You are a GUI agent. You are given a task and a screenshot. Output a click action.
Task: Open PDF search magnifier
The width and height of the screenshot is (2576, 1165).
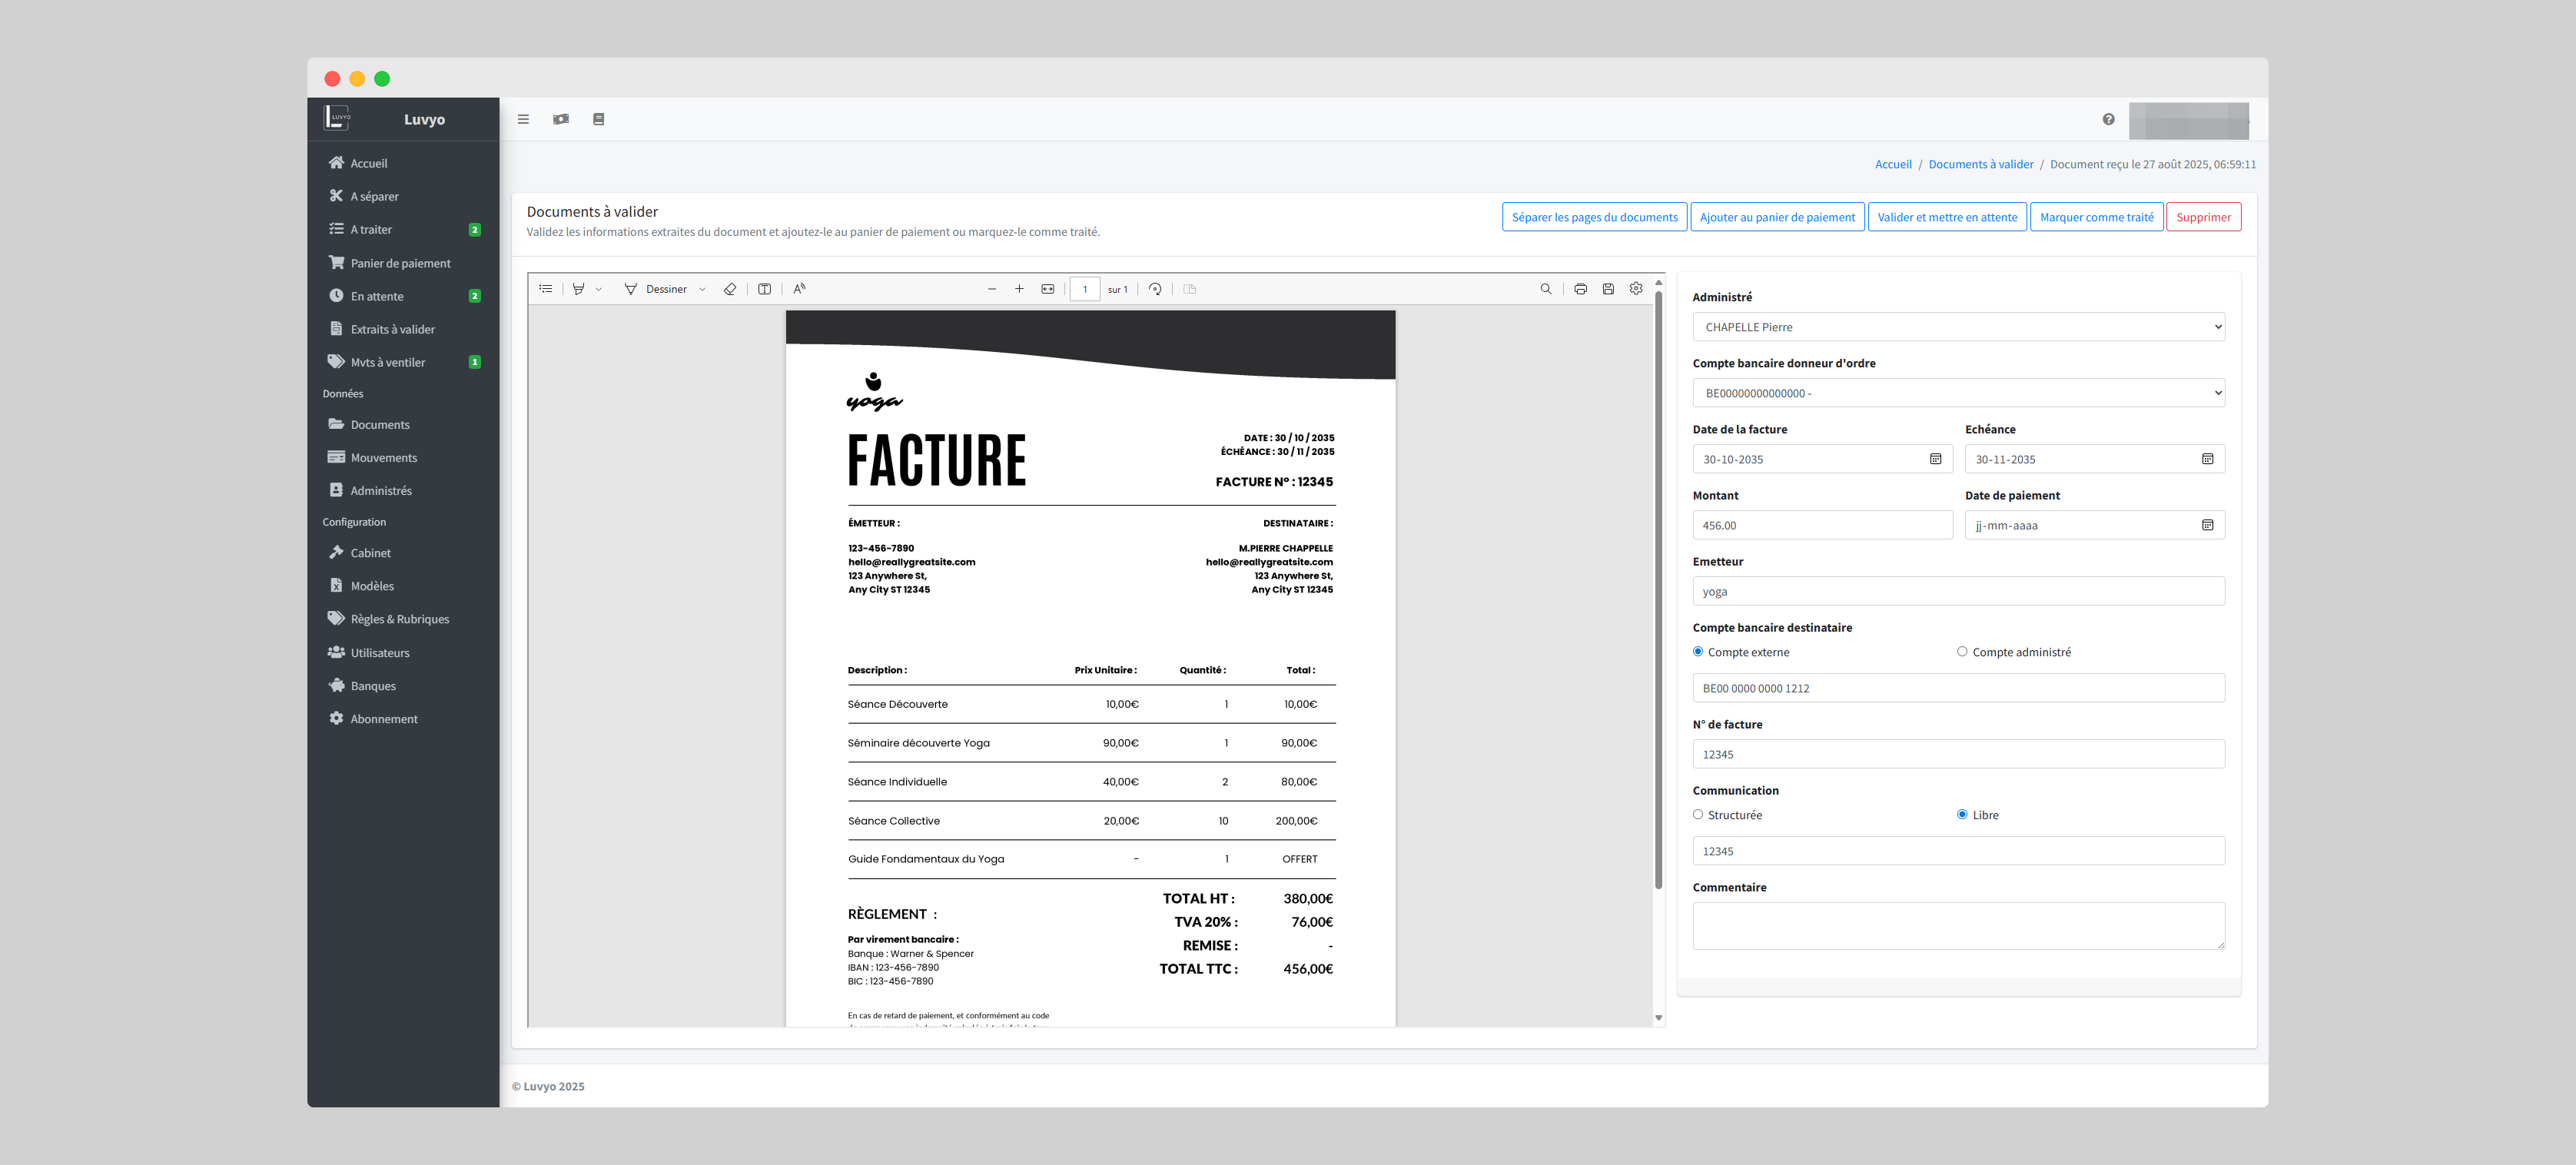1545,289
